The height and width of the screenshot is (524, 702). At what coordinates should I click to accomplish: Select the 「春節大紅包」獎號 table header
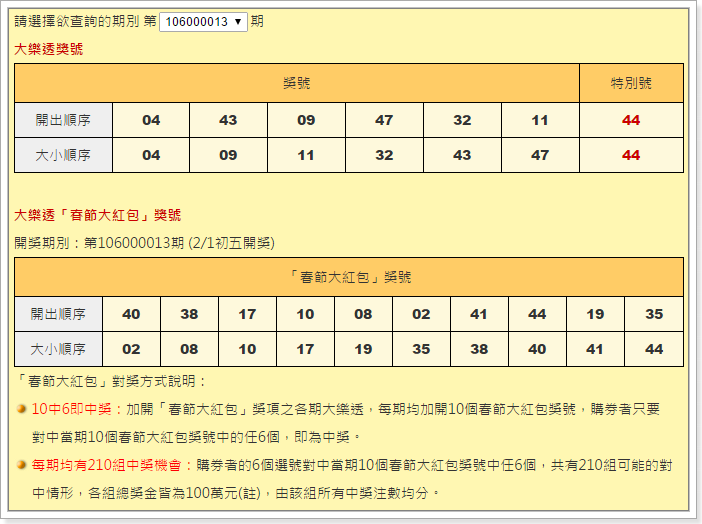click(x=349, y=277)
